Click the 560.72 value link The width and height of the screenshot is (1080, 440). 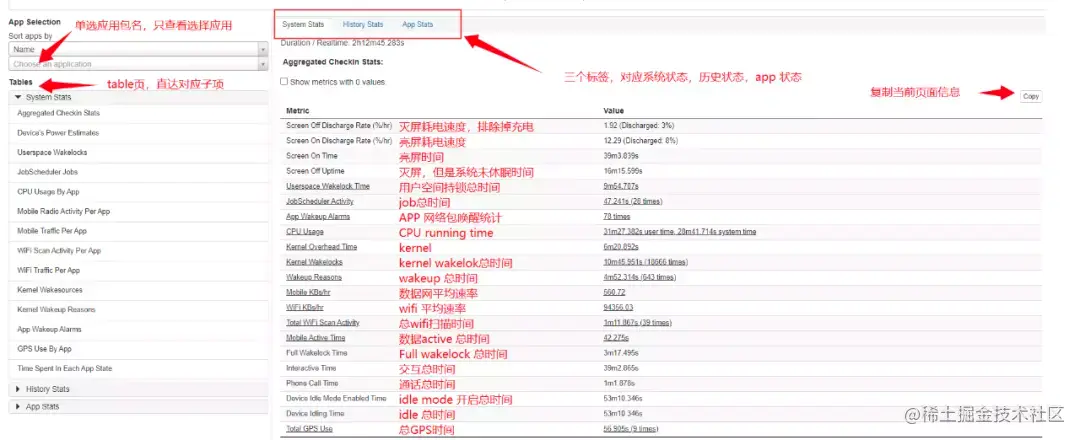pyautogui.click(x=614, y=292)
